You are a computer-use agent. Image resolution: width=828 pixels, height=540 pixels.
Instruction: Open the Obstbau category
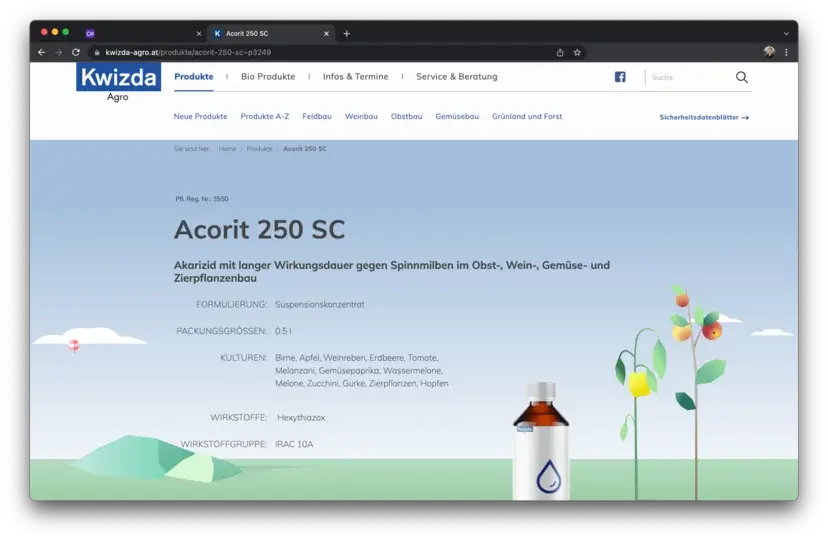click(x=407, y=116)
